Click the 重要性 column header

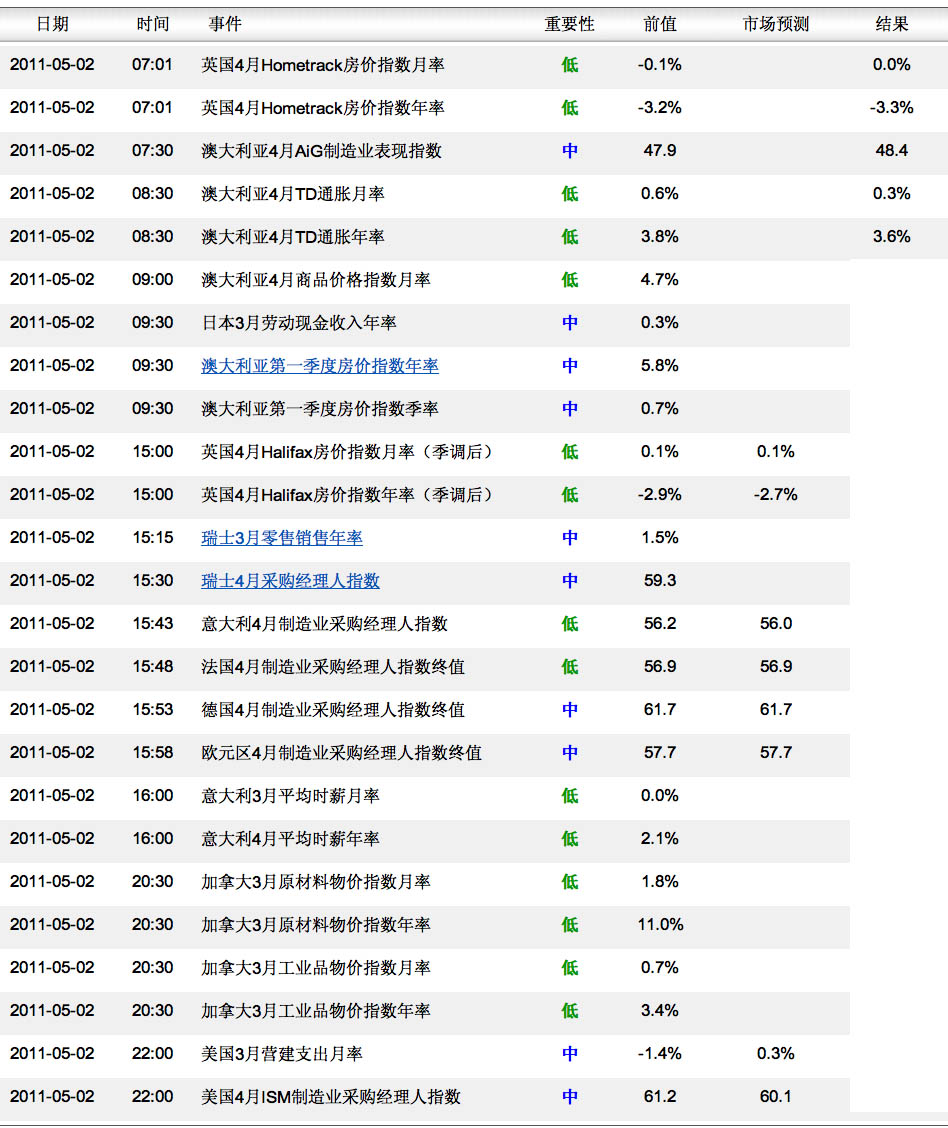tap(569, 24)
